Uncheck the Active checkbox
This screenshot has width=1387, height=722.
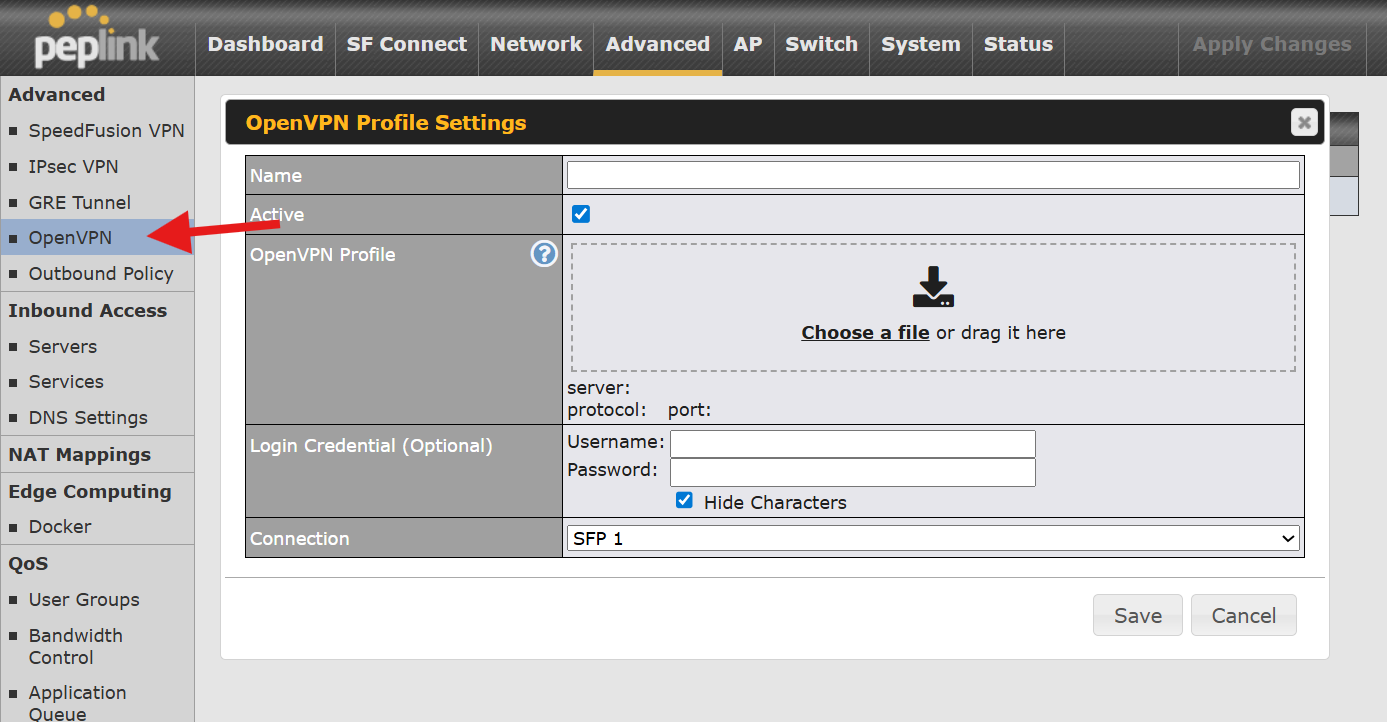tap(580, 214)
